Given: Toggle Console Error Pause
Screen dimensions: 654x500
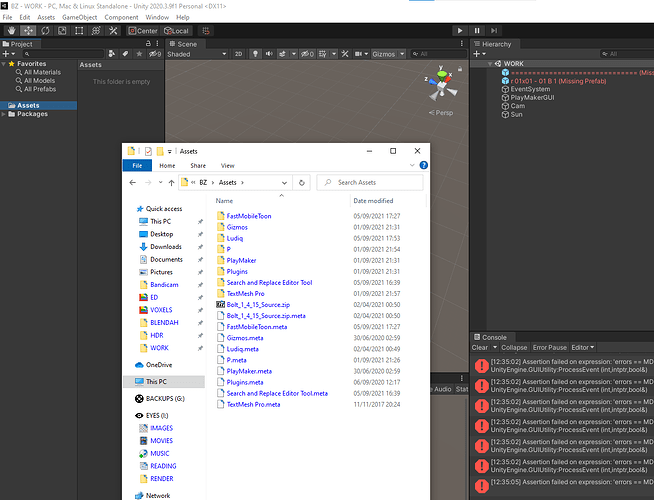Looking at the screenshot, I should [549, 347].
